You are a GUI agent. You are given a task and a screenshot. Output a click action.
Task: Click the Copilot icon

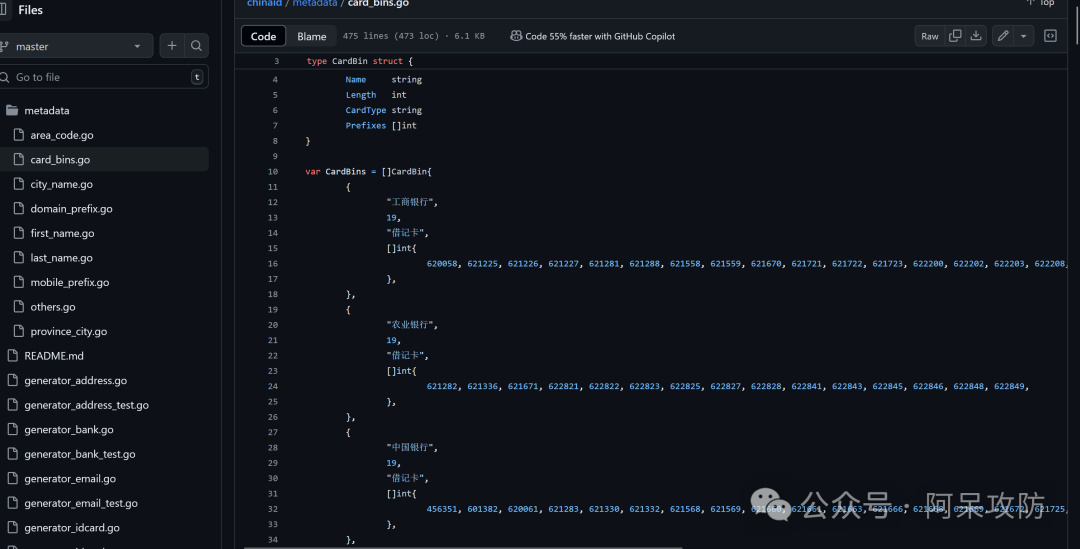516,36
